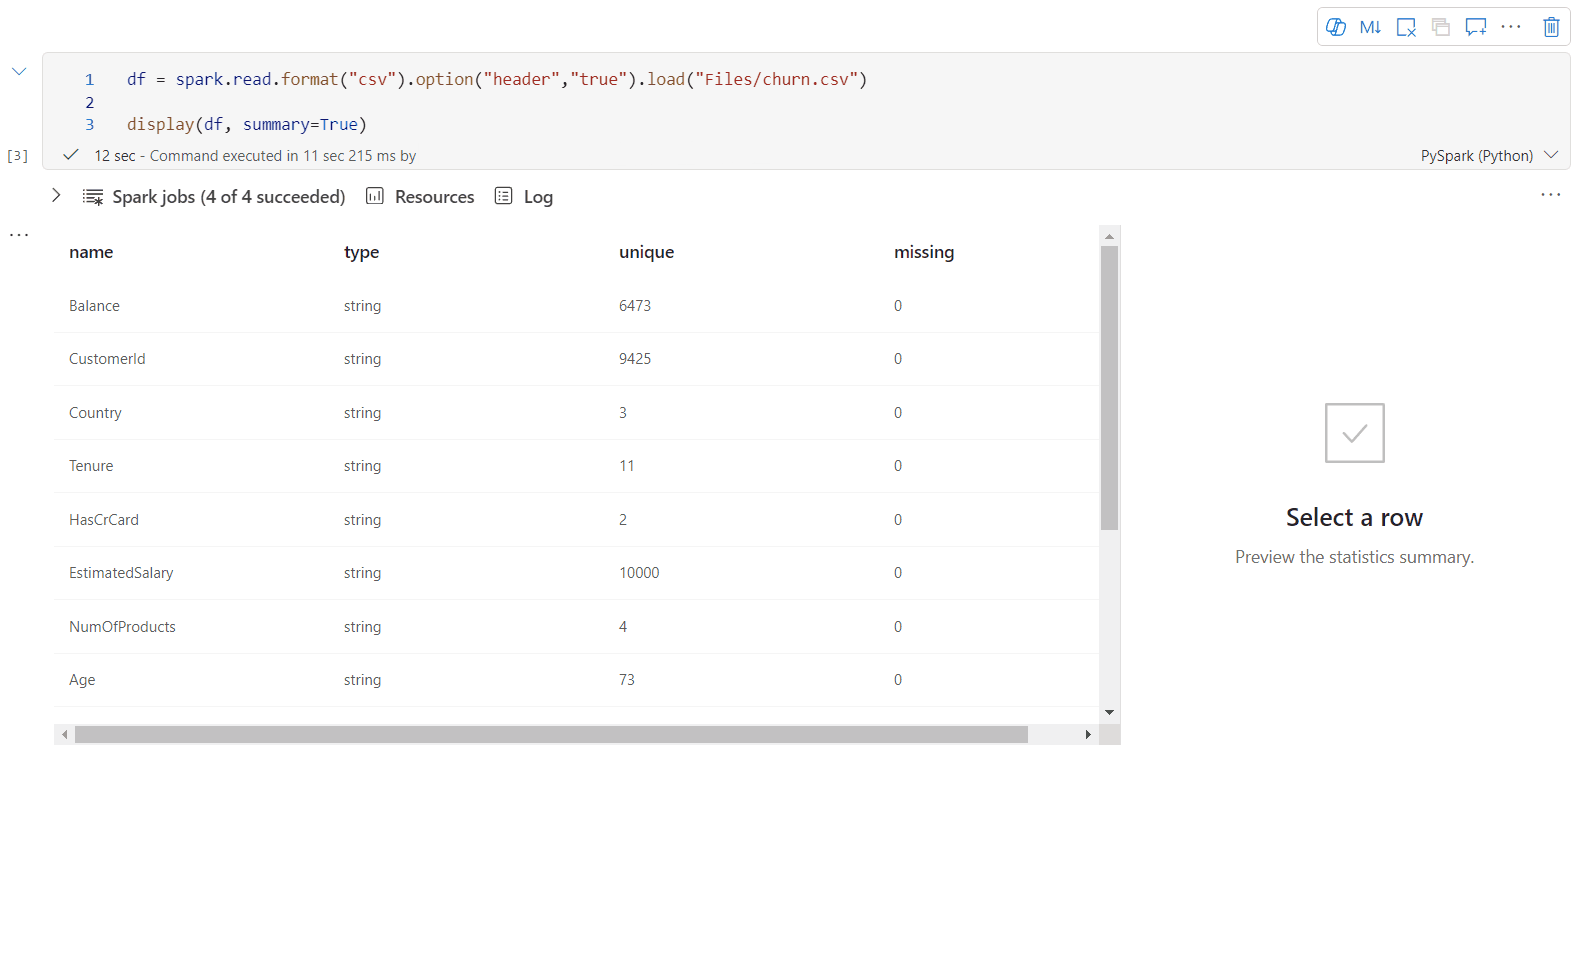
Task: Clear cell output with the box-x icon
Action: click(1406, 27)
